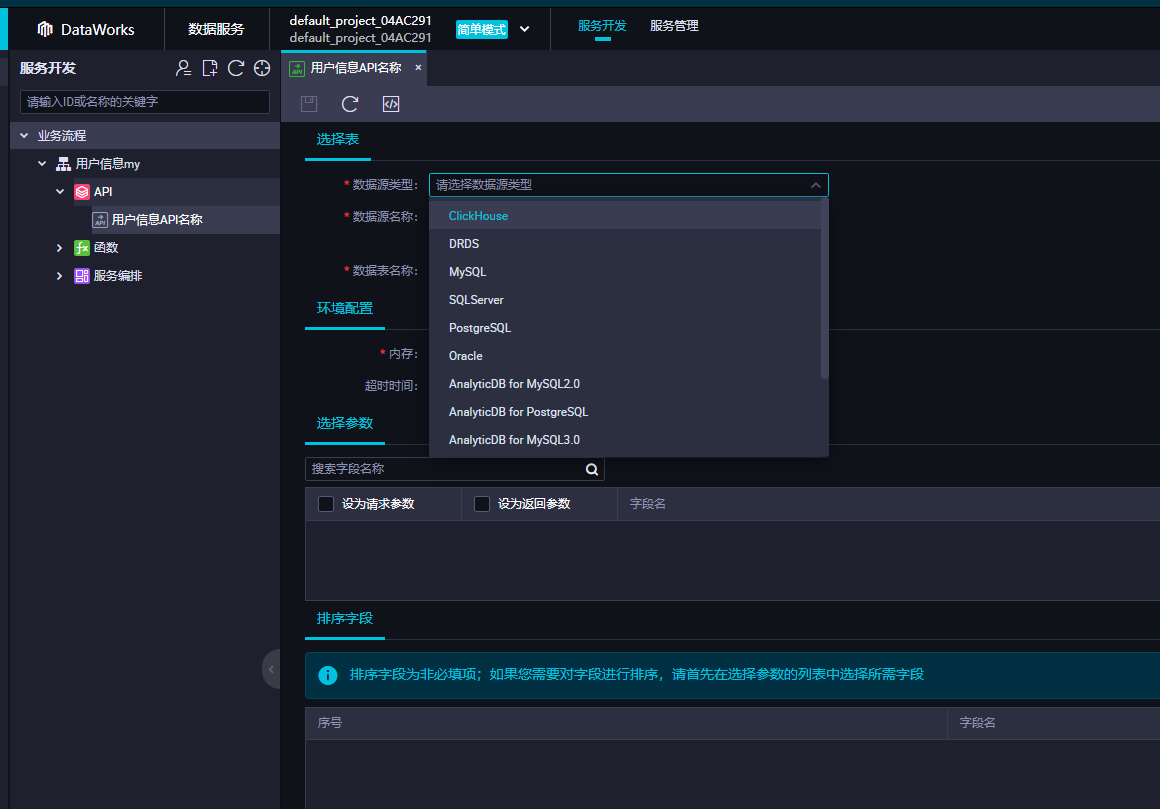Switch to the 服务开发 top tab

pyautogui.click(x=602, y=26)
